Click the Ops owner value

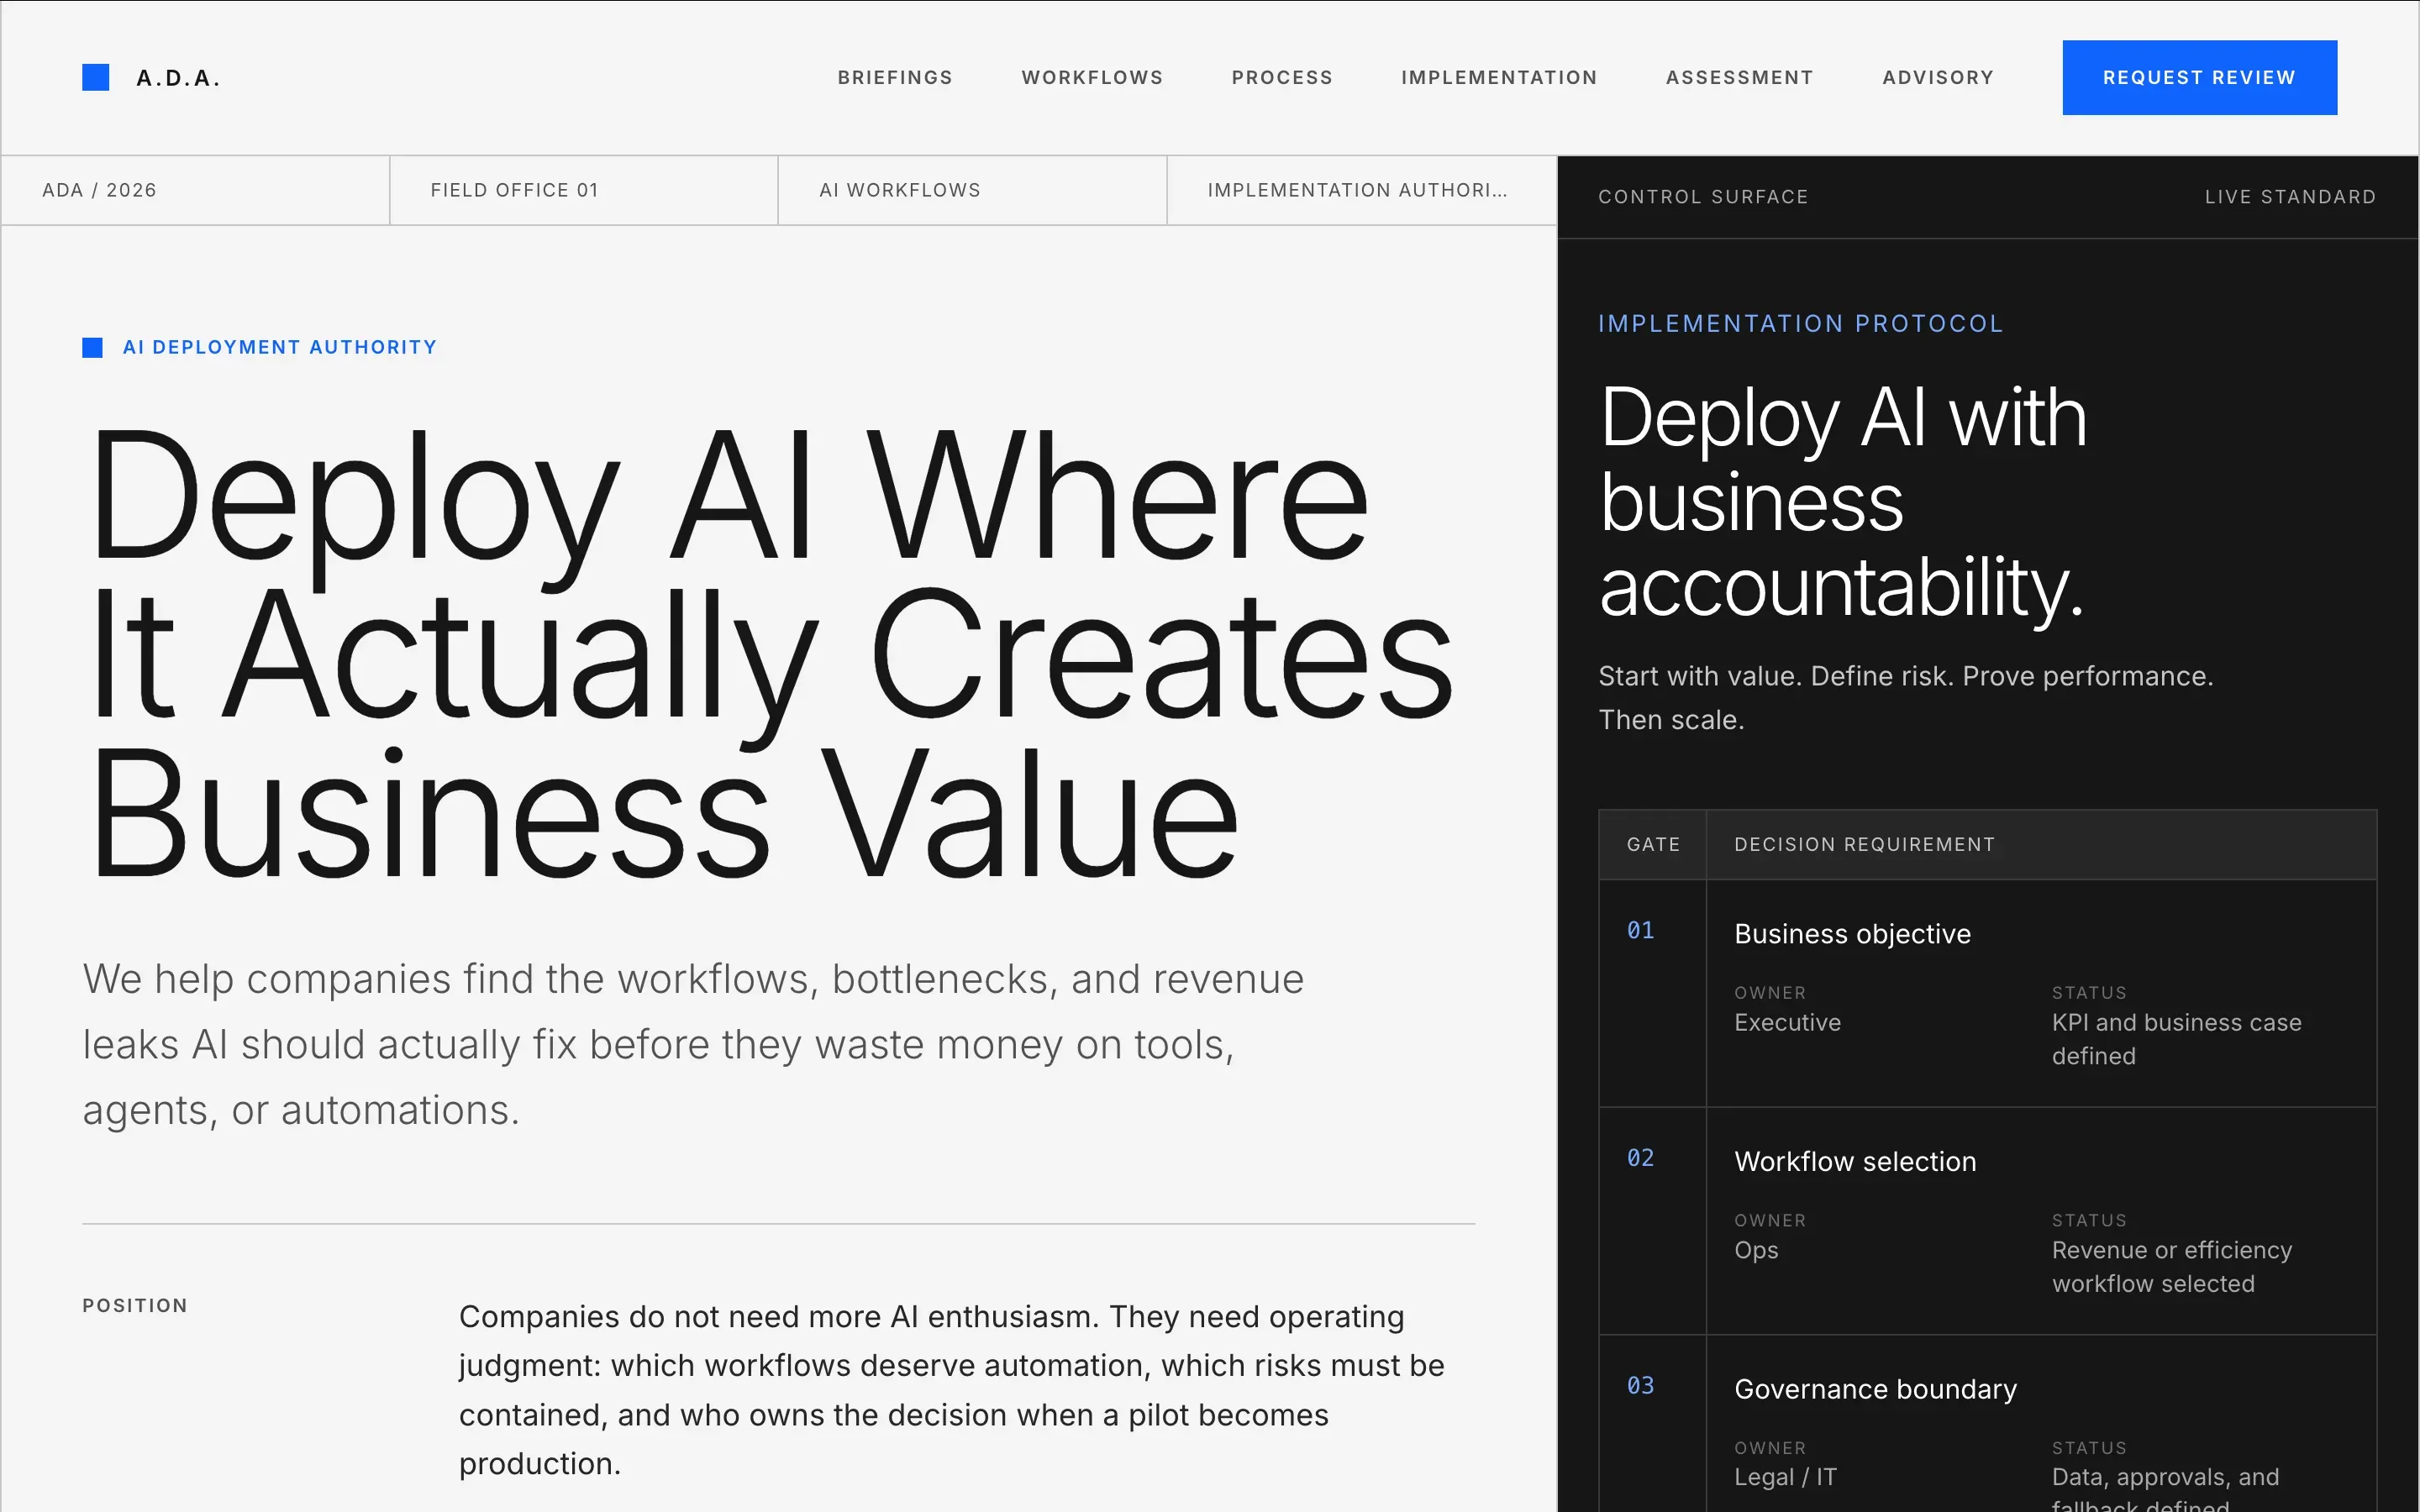tap(1756, 1250)
